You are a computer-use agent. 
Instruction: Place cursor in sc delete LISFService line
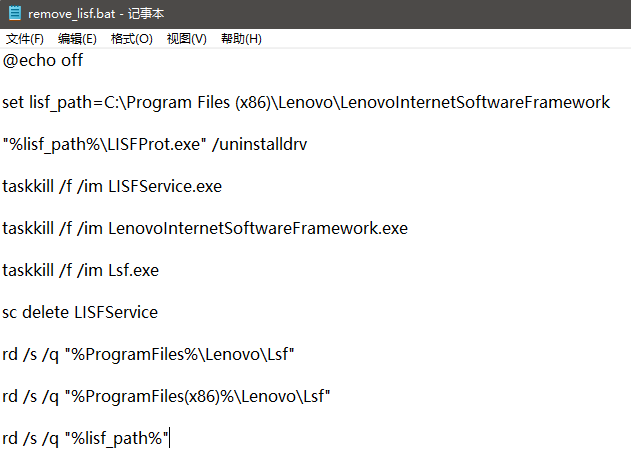[x=80, y=312]
